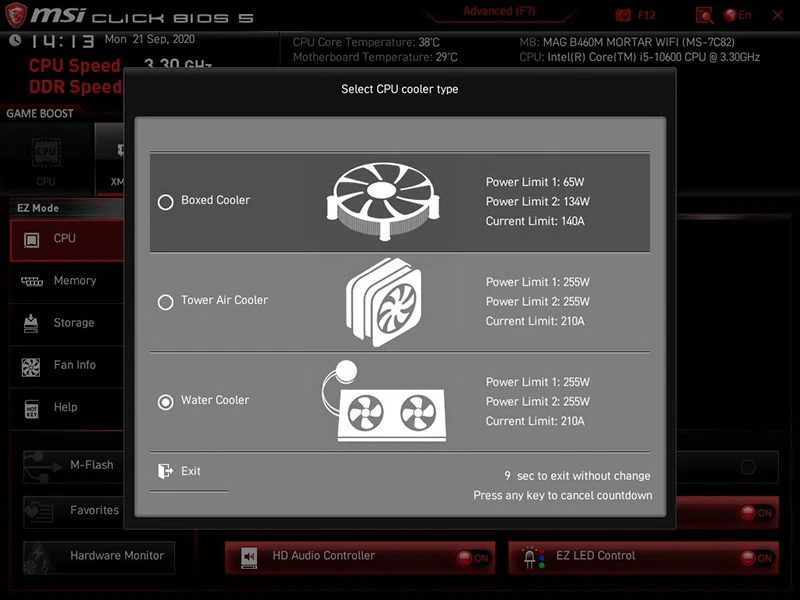Click the MB: MAG B460M MORTAR WIFI text
The image size is (800, 600).
627,42
